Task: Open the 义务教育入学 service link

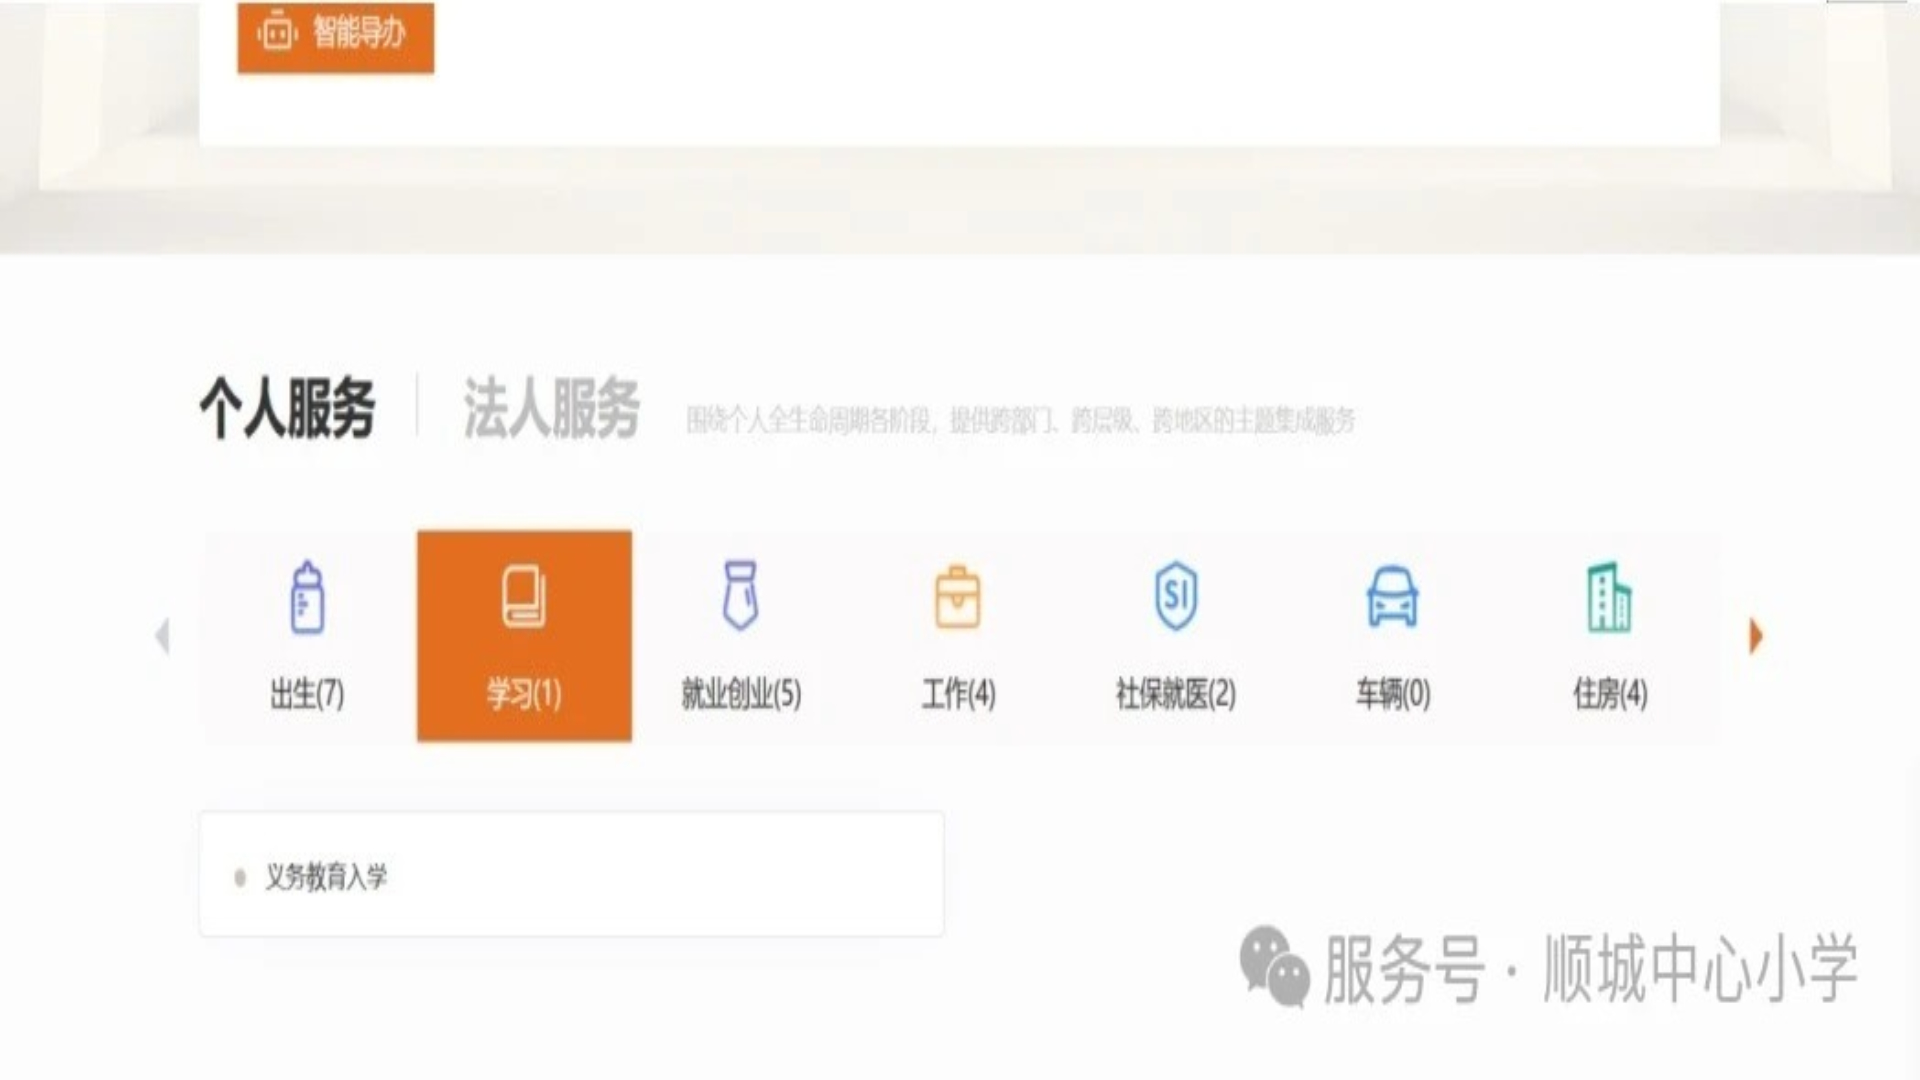Action: point(326,877)
